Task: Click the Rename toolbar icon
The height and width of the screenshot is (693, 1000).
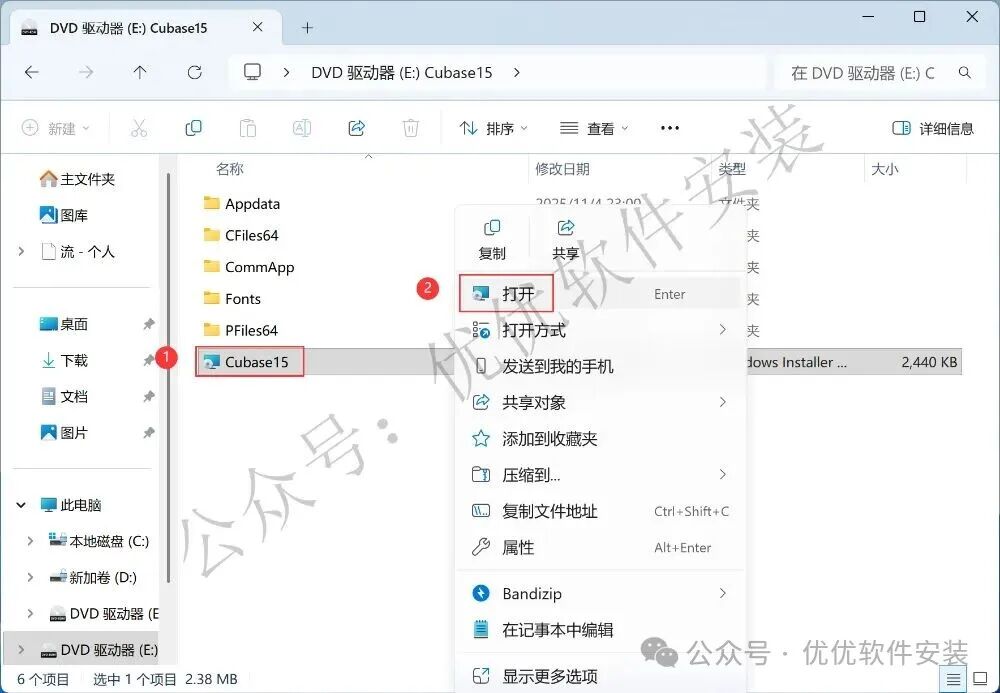Action: tap(302, 128)
